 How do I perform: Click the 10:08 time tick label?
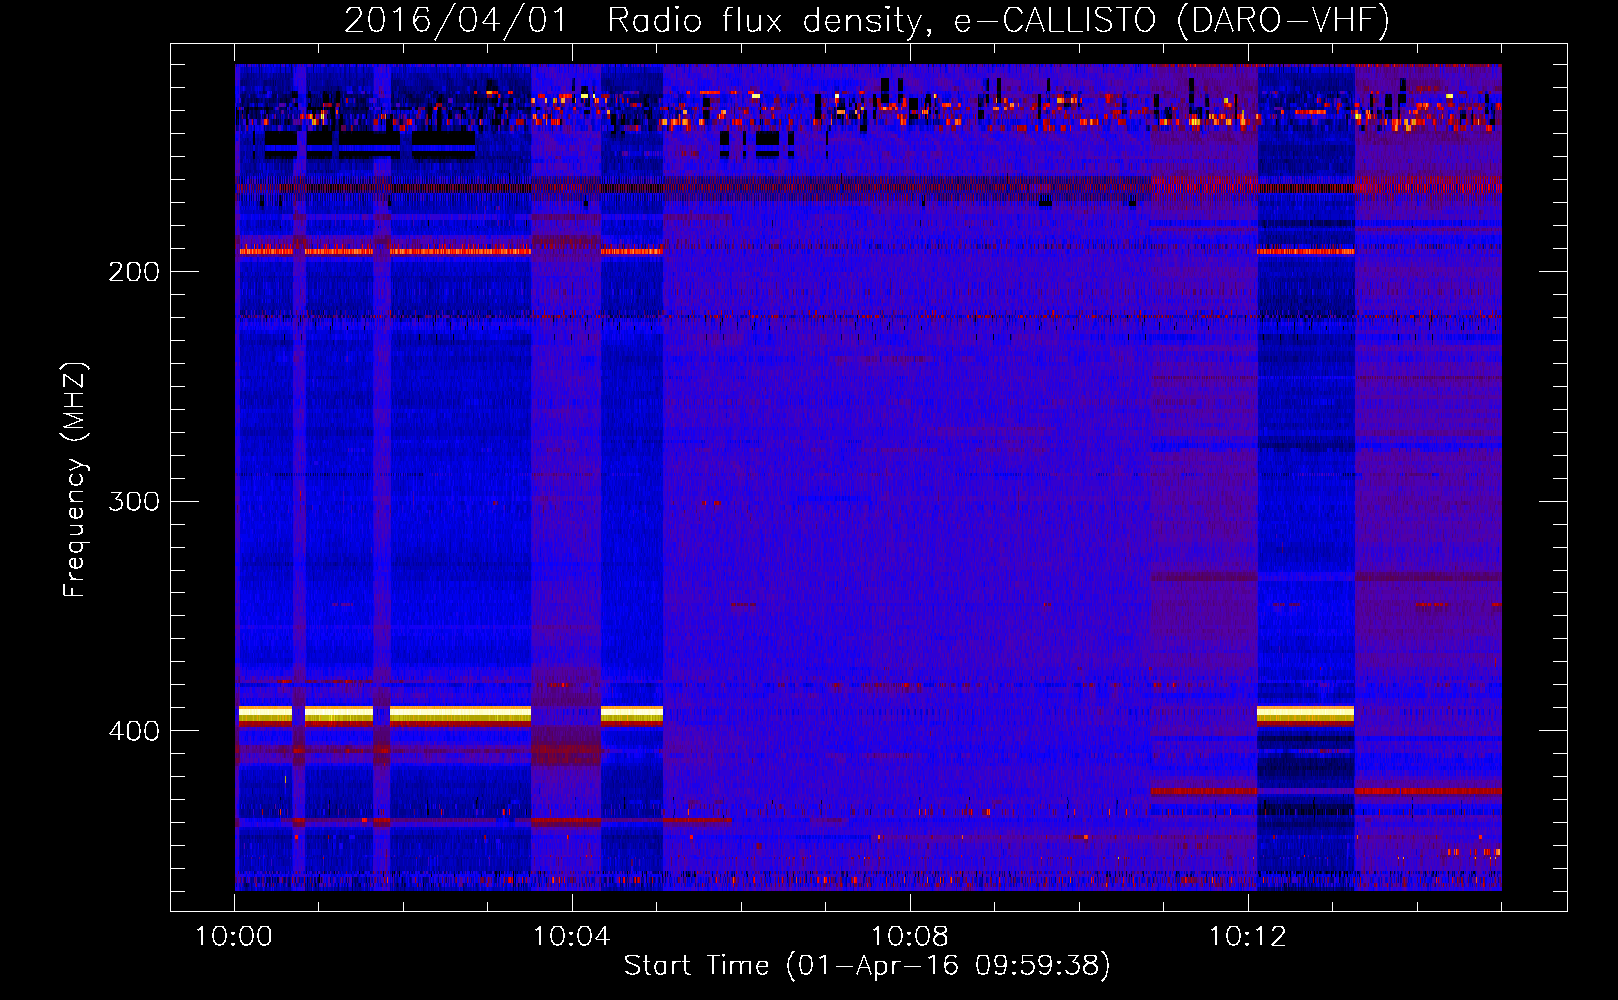pyautogui.click(x=910, y=937)
